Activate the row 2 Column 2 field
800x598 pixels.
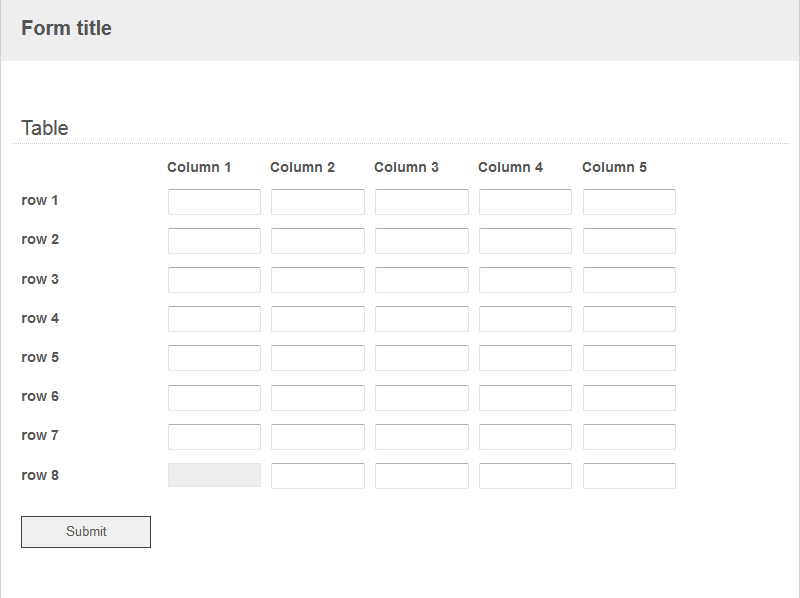click(x=318, y=241)
